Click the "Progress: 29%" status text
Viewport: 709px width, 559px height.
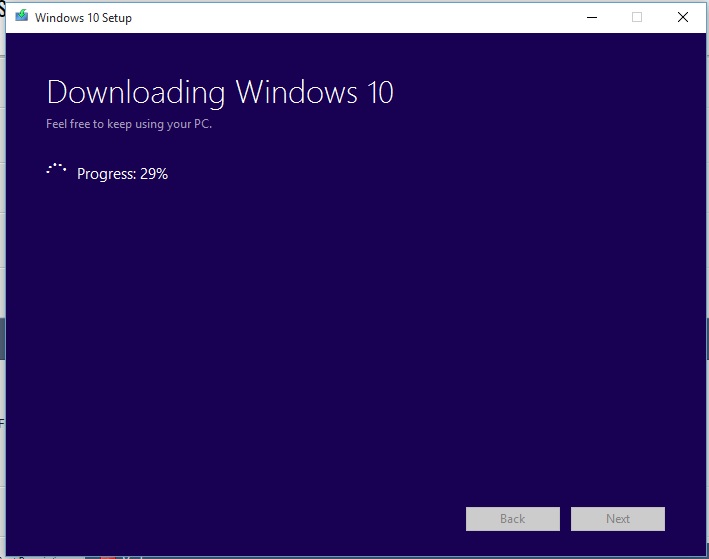(x=122, y=174)
